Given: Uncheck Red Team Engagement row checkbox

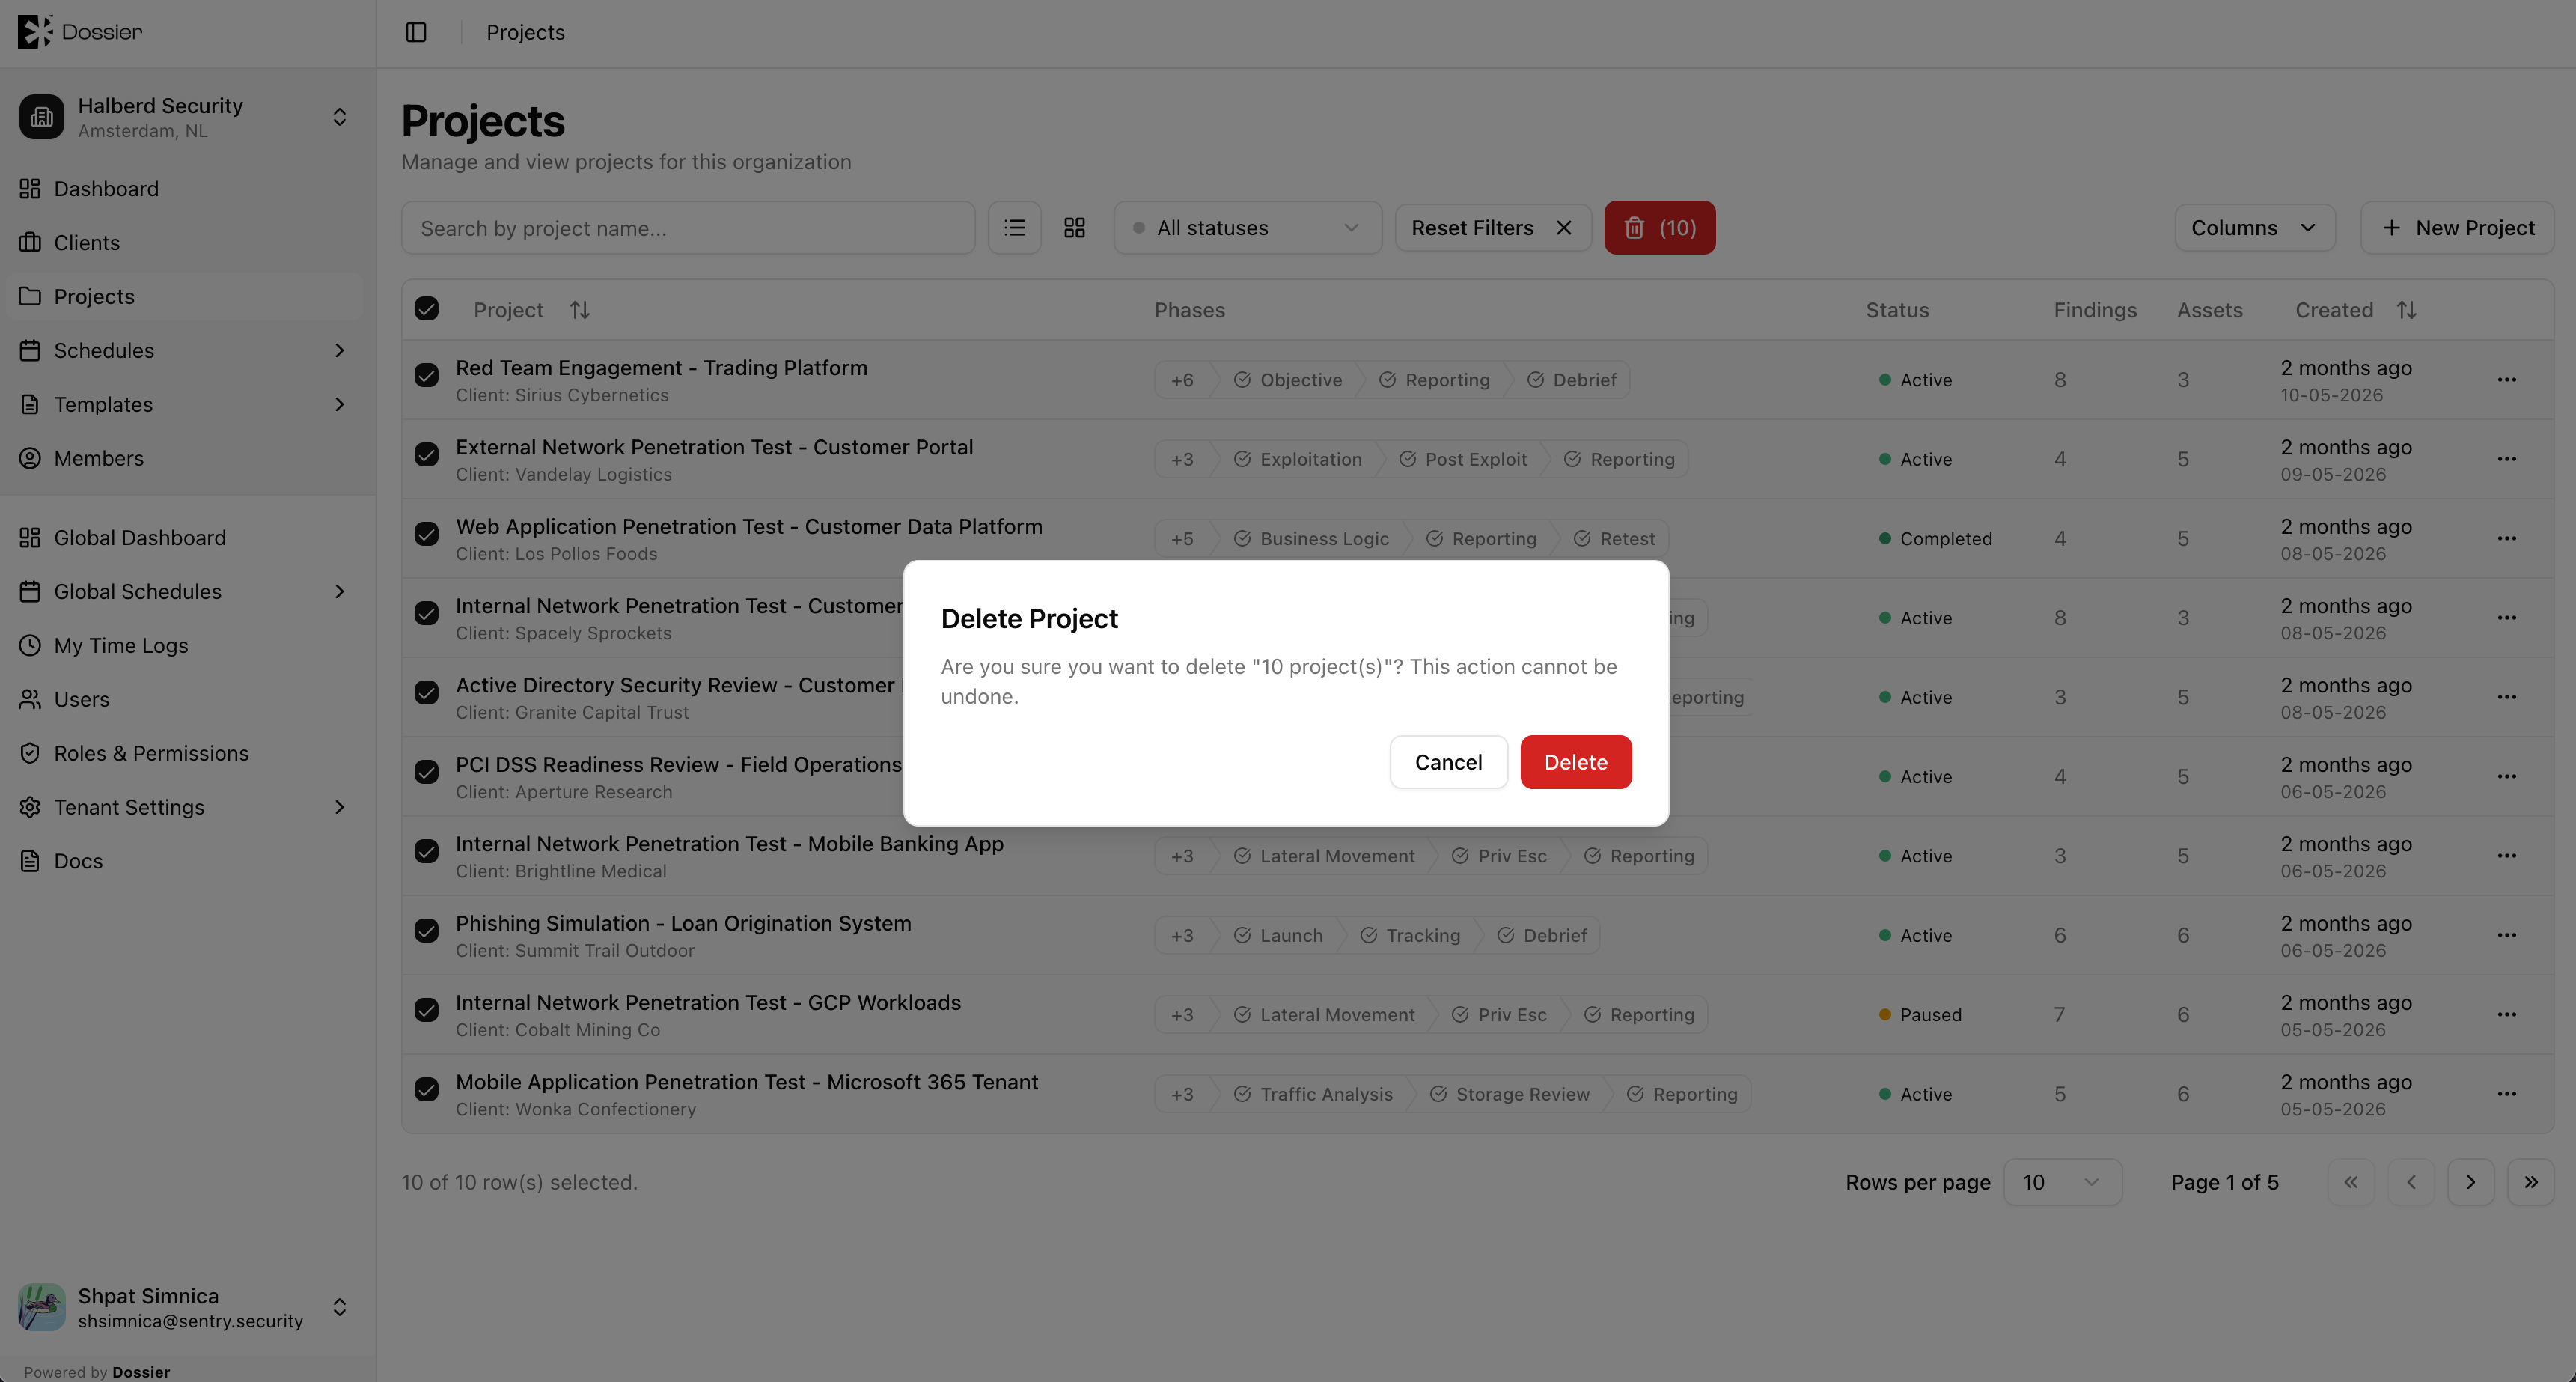Looking at the screenshot, I should (426, 376).
